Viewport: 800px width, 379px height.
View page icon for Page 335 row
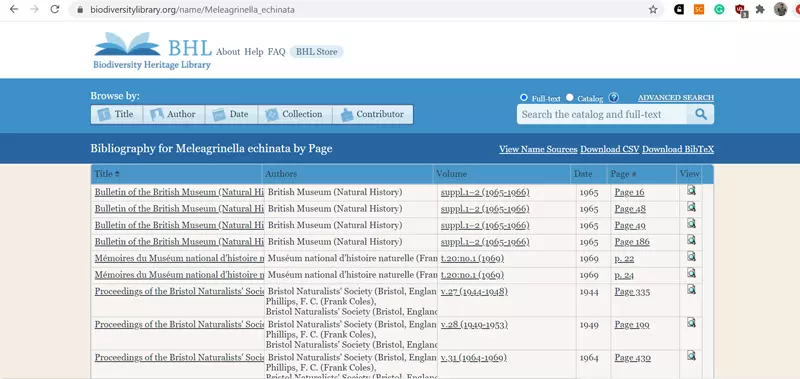691,290
